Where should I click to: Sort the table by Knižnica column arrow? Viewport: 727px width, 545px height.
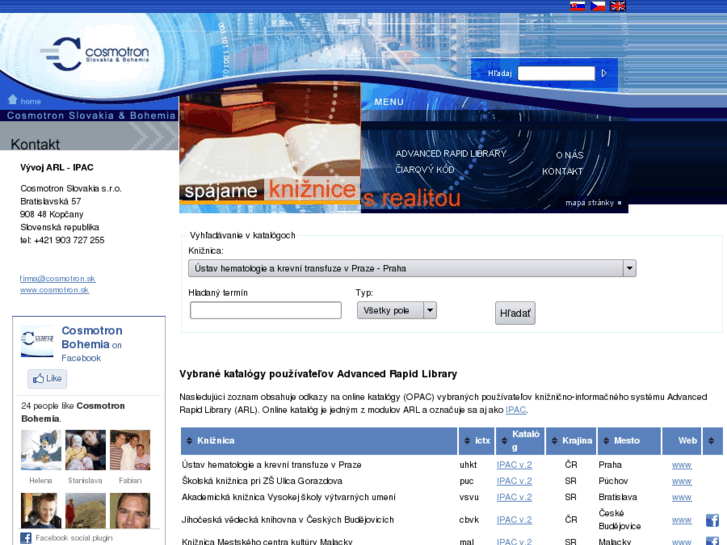pyautogui.click(x=189, y=441)
